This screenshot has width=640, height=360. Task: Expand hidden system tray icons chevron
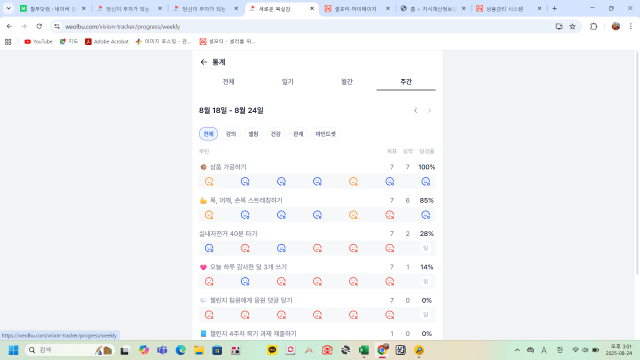tap(517, 350)
